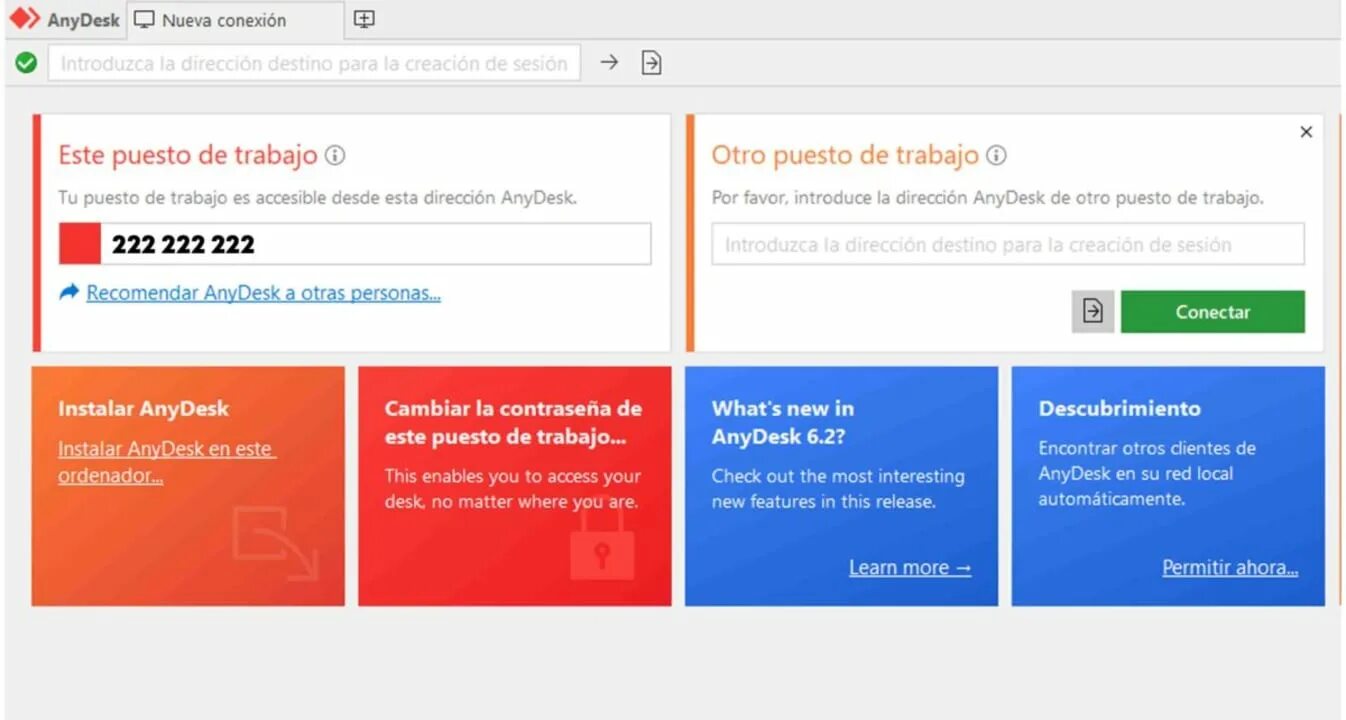Click the Descubrimiento tile heading
Screen dimensions: 1346x720
pyautogui.click(x=1119, y=408)
